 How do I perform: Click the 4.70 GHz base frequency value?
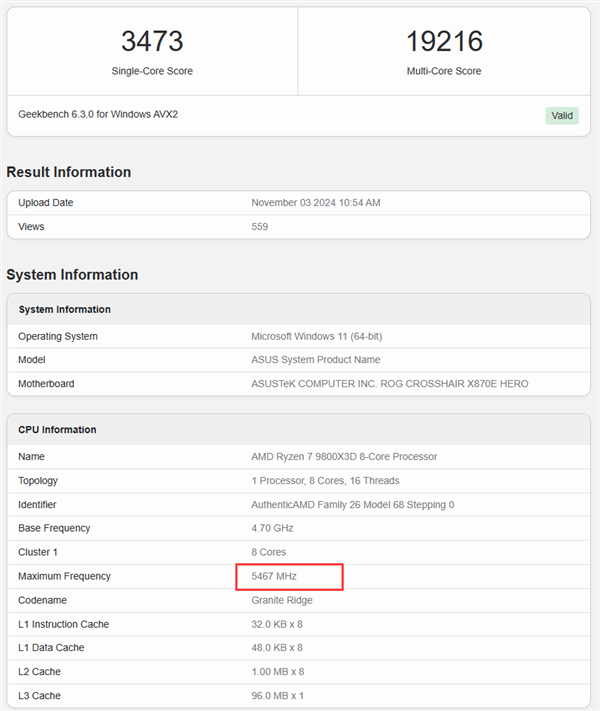(x=272, y=528)
